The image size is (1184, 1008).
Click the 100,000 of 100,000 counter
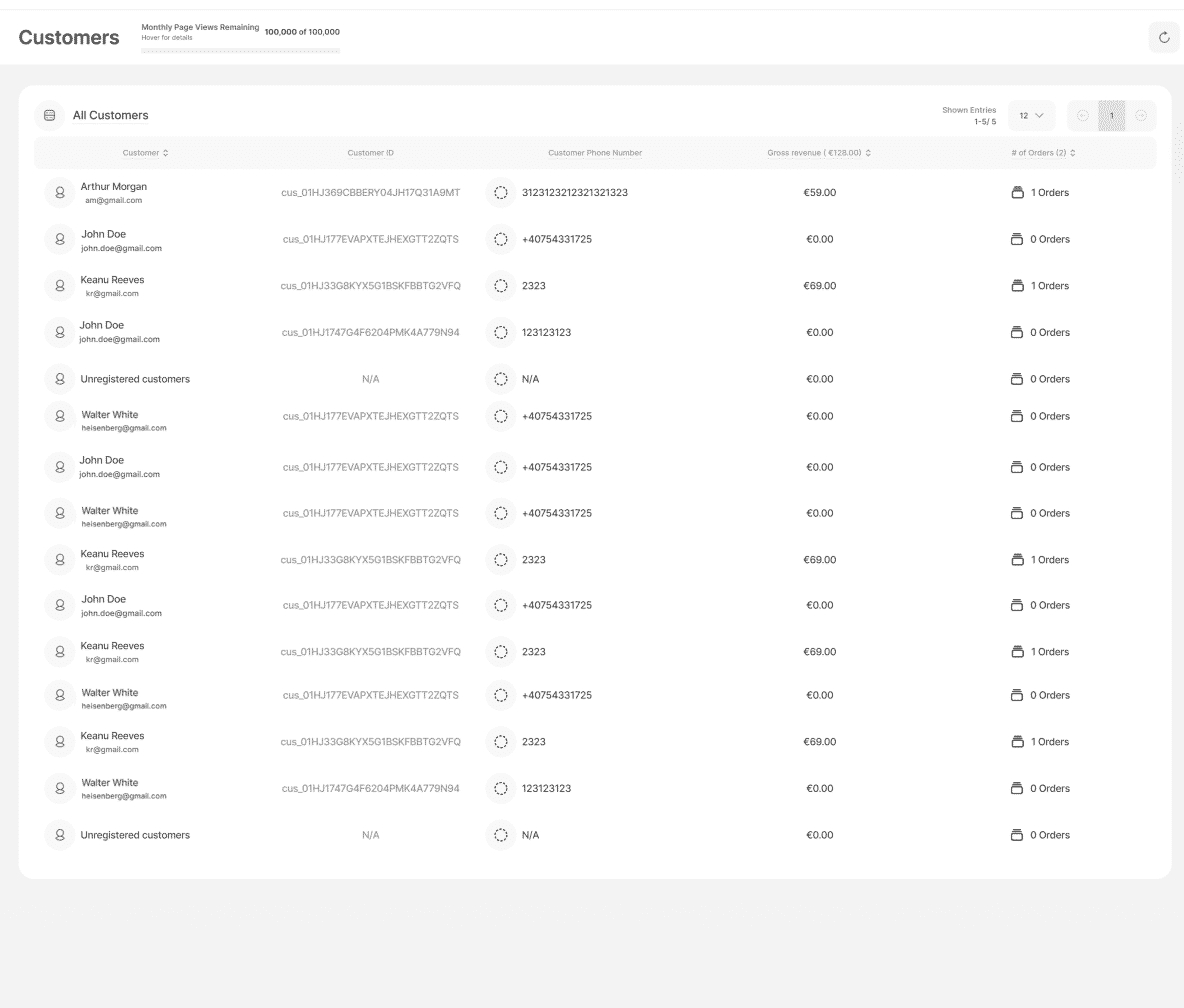pyautogui.click(x=302, y=32)
